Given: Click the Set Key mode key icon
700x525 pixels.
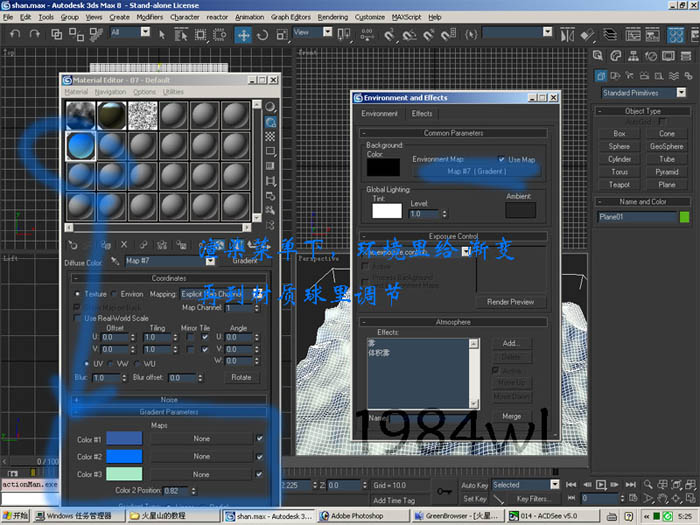Looking at the screenshot, I should [444, 491].
